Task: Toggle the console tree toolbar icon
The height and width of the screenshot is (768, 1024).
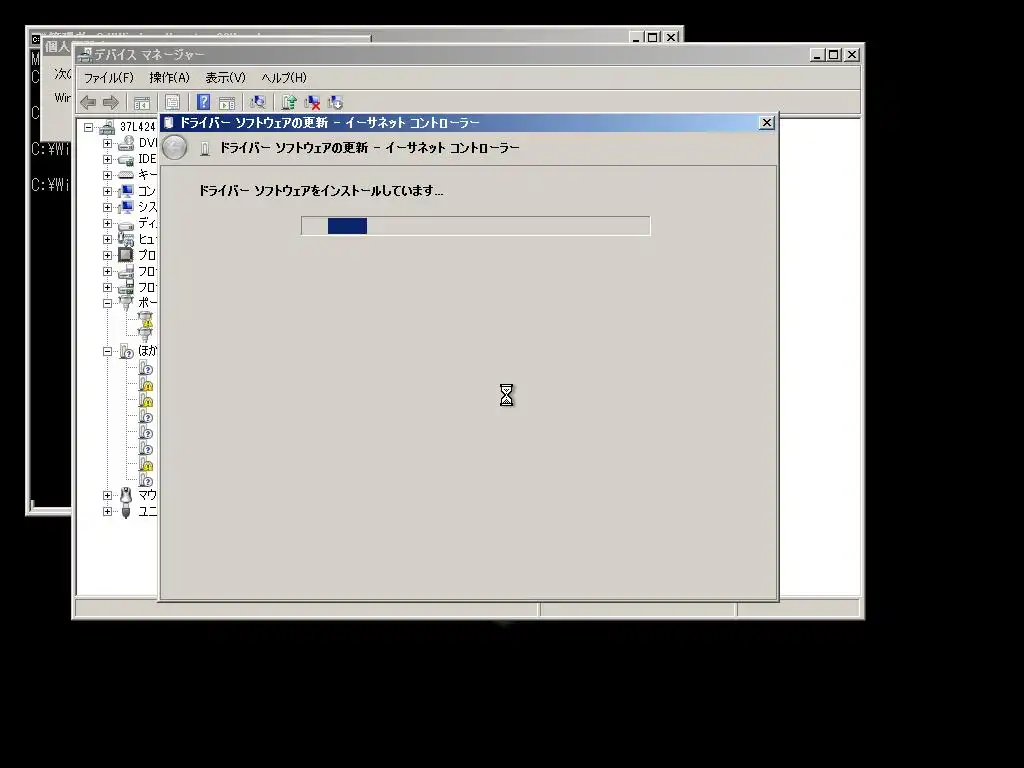Action: tap(142, 103)
